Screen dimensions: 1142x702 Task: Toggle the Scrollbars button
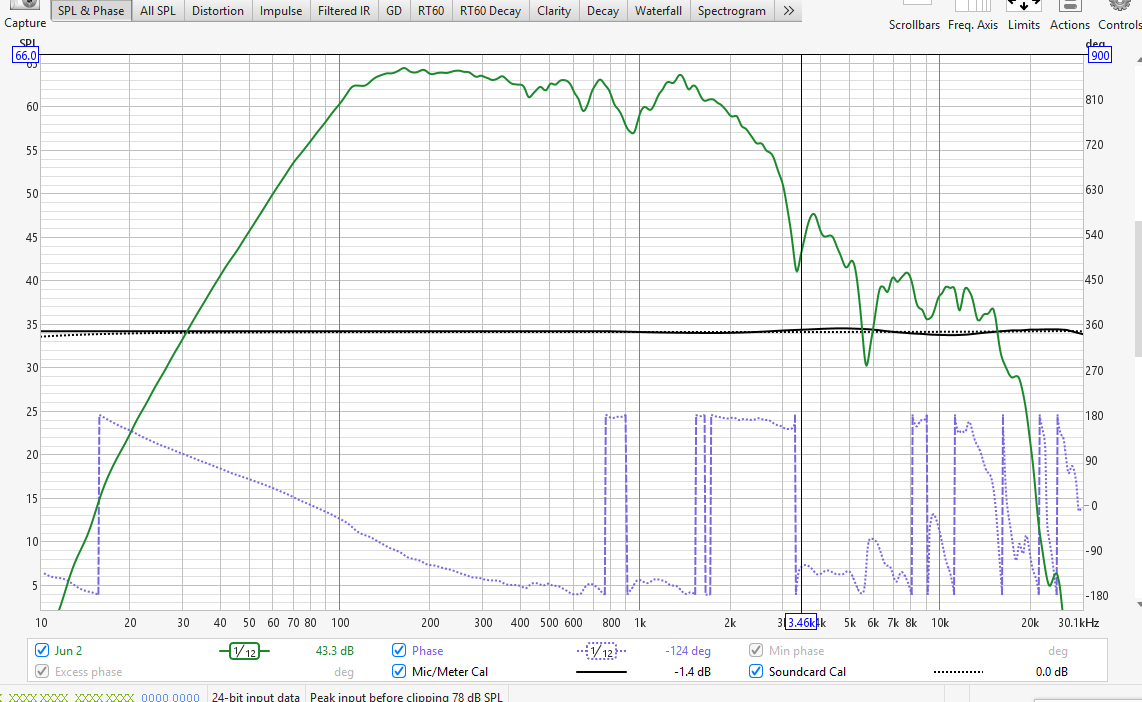[915, 15]
